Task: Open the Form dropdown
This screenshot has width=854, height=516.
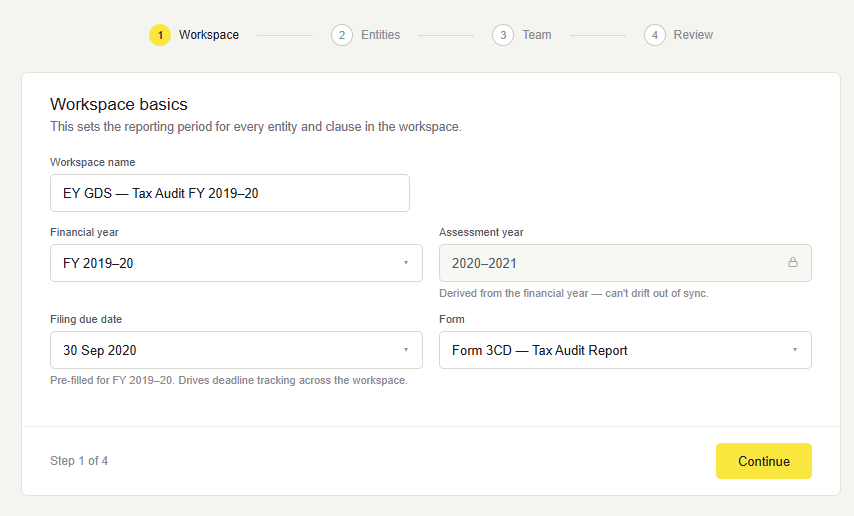Action: 625,350
